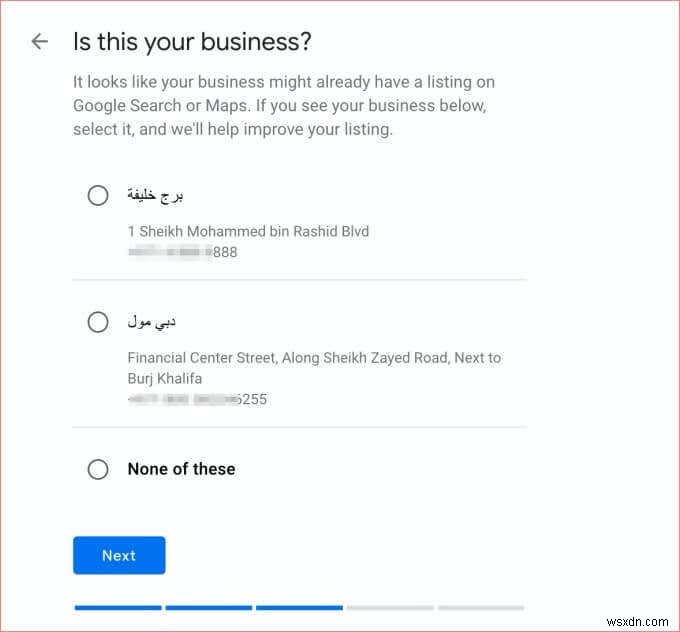The width and height of the screenshot is (680, 632).
Task: Click the last gray progress bar segment
Action: [481, 607]
